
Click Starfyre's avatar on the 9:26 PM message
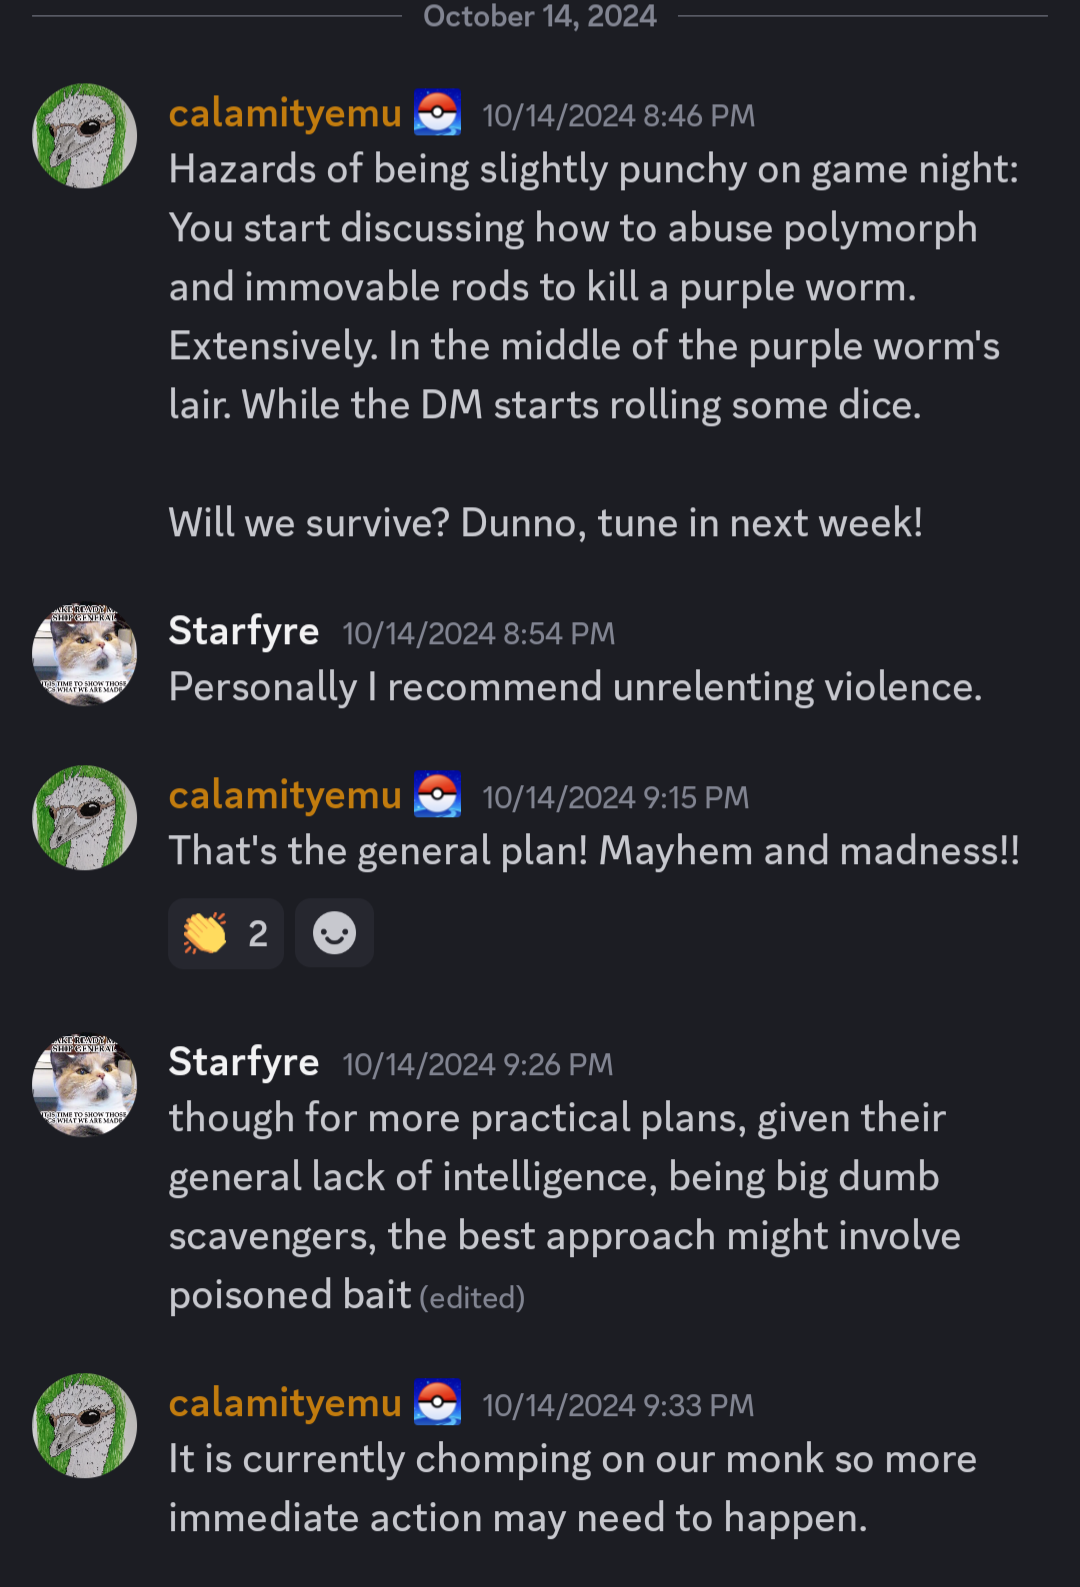pos(85,1085)
